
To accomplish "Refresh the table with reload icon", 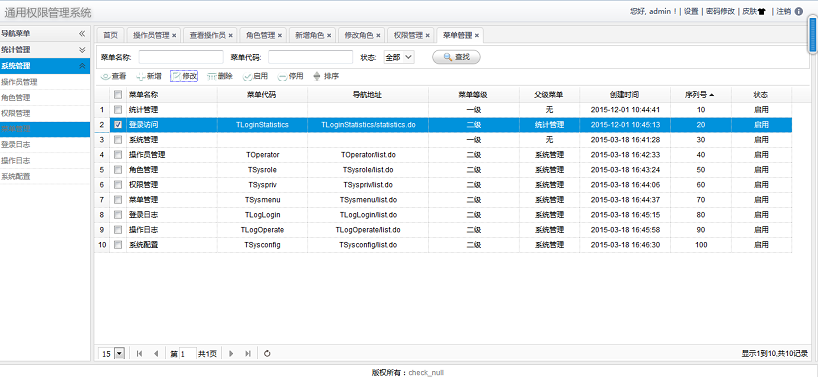I will 267,354.
